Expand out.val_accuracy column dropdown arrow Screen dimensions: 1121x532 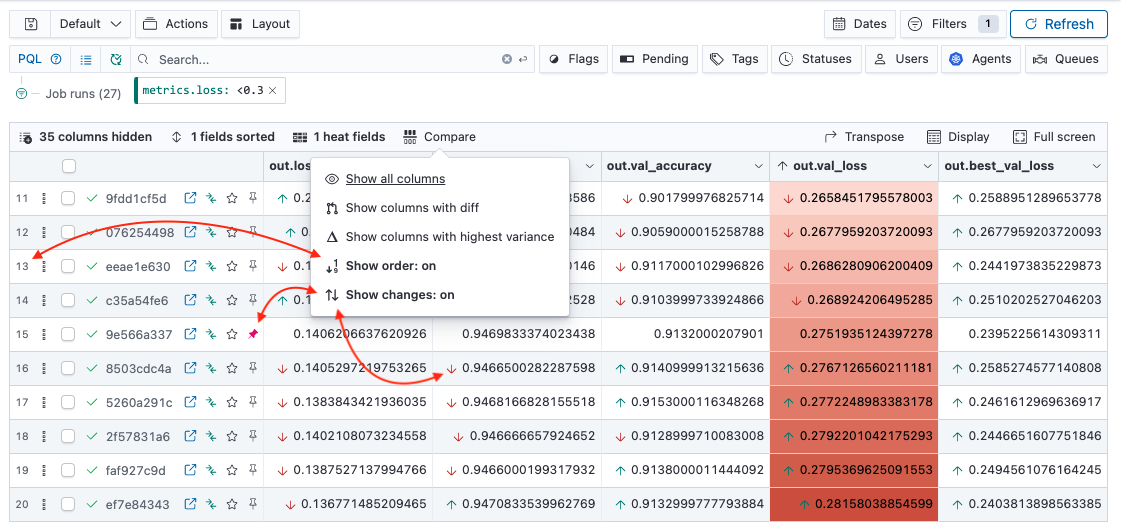coord(759,166)
